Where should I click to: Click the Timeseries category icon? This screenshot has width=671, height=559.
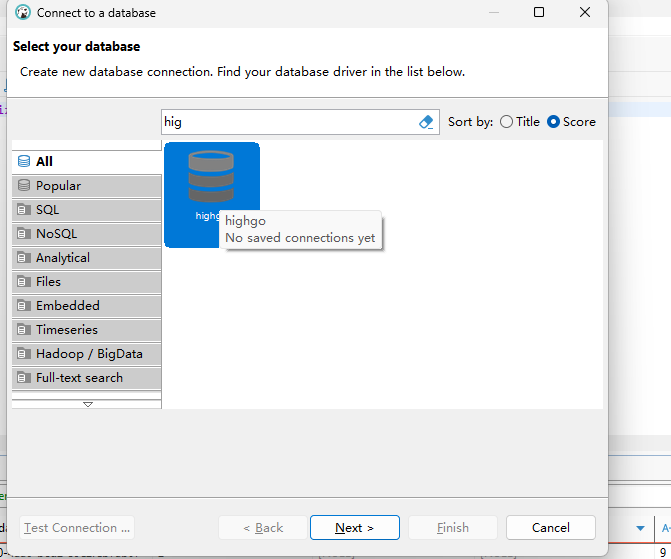pos(24,330)
